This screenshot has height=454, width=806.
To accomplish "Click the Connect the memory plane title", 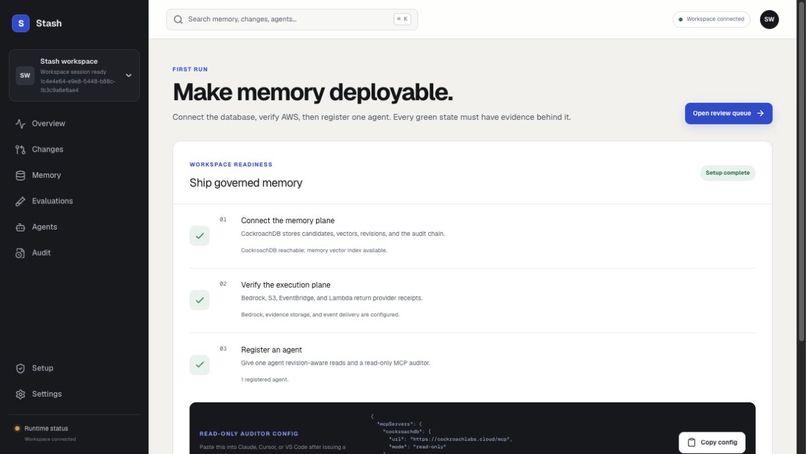I will [288, 221].
